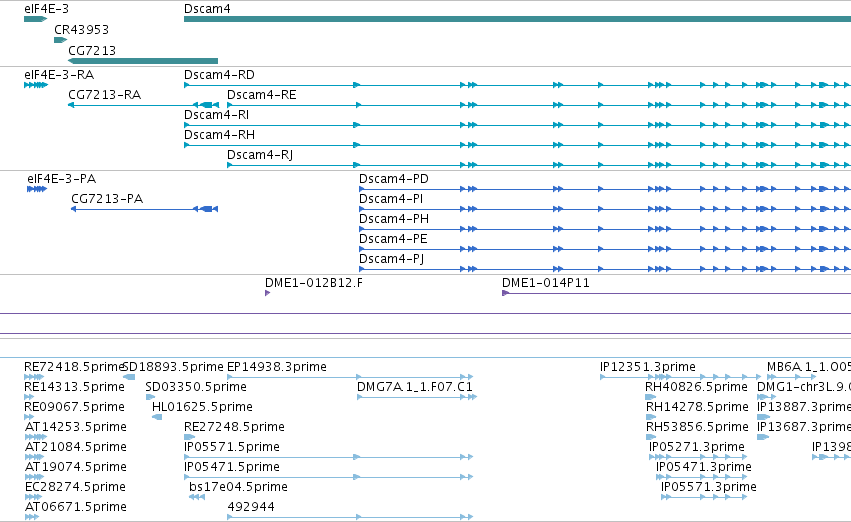This screenshot has height=522, width=851.
Task: Select the Dscam4-PE protein label
Action: (x=393, y=239)
